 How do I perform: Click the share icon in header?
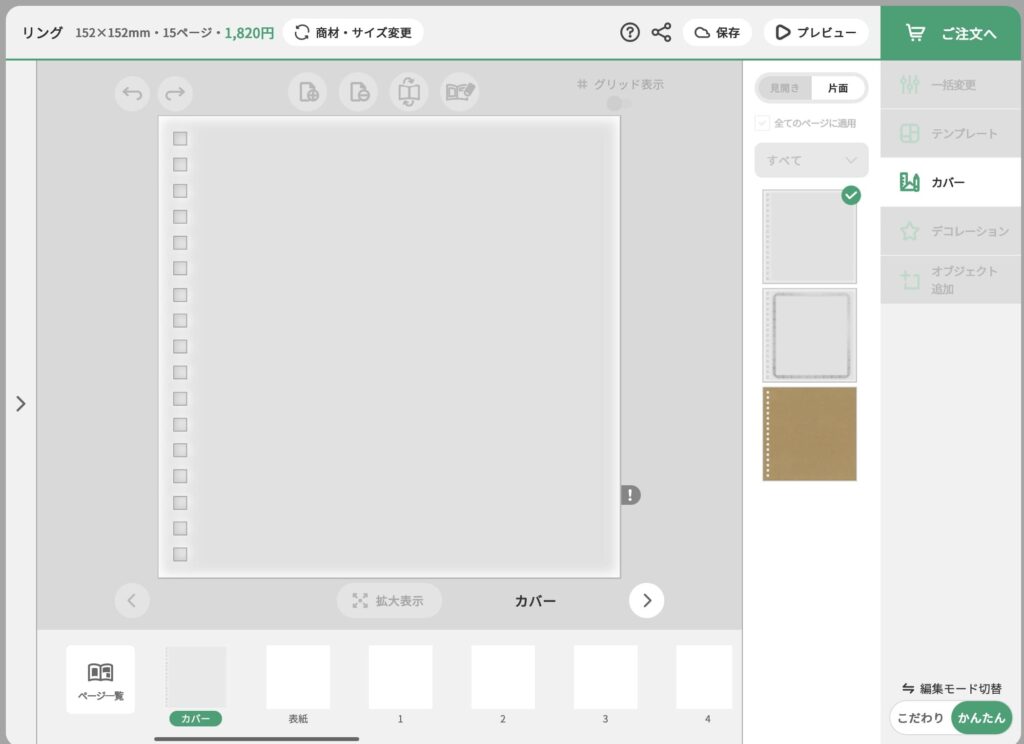click(x=661, y=32)
